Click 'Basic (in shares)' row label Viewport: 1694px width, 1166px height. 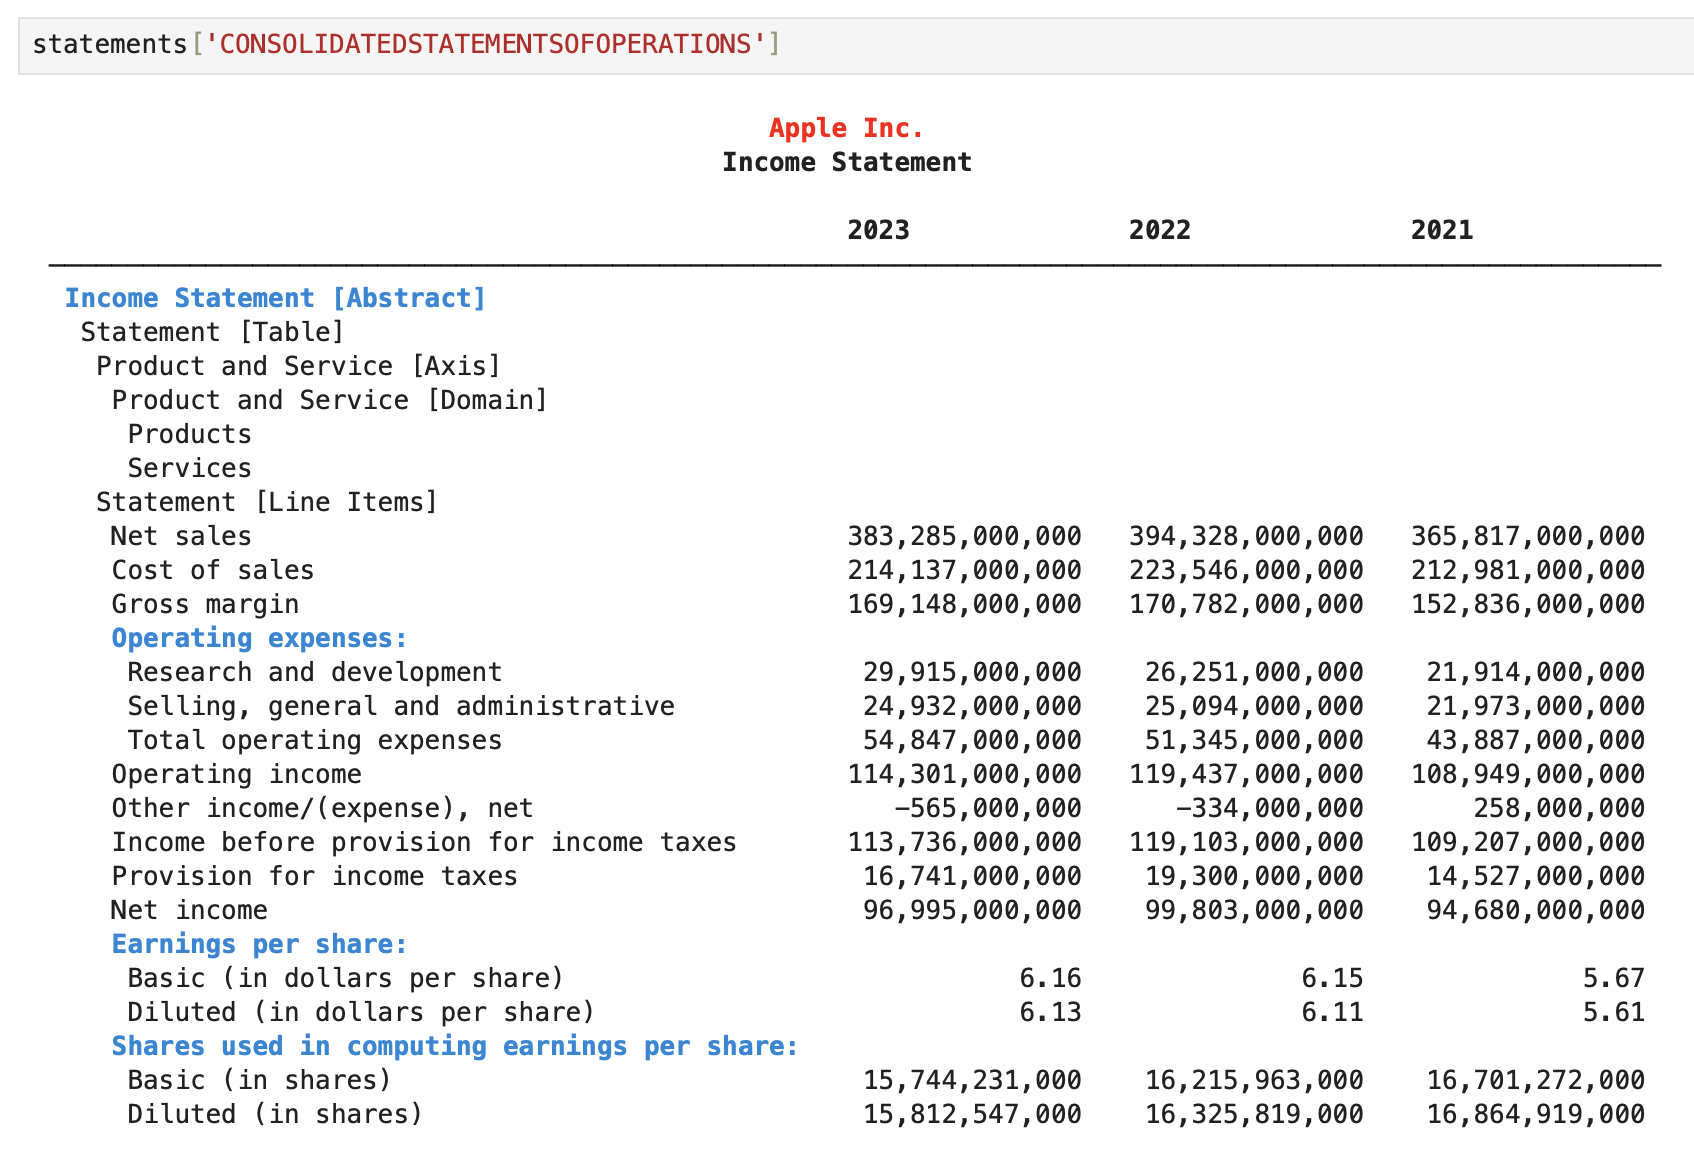click(x=260, y=1080)
